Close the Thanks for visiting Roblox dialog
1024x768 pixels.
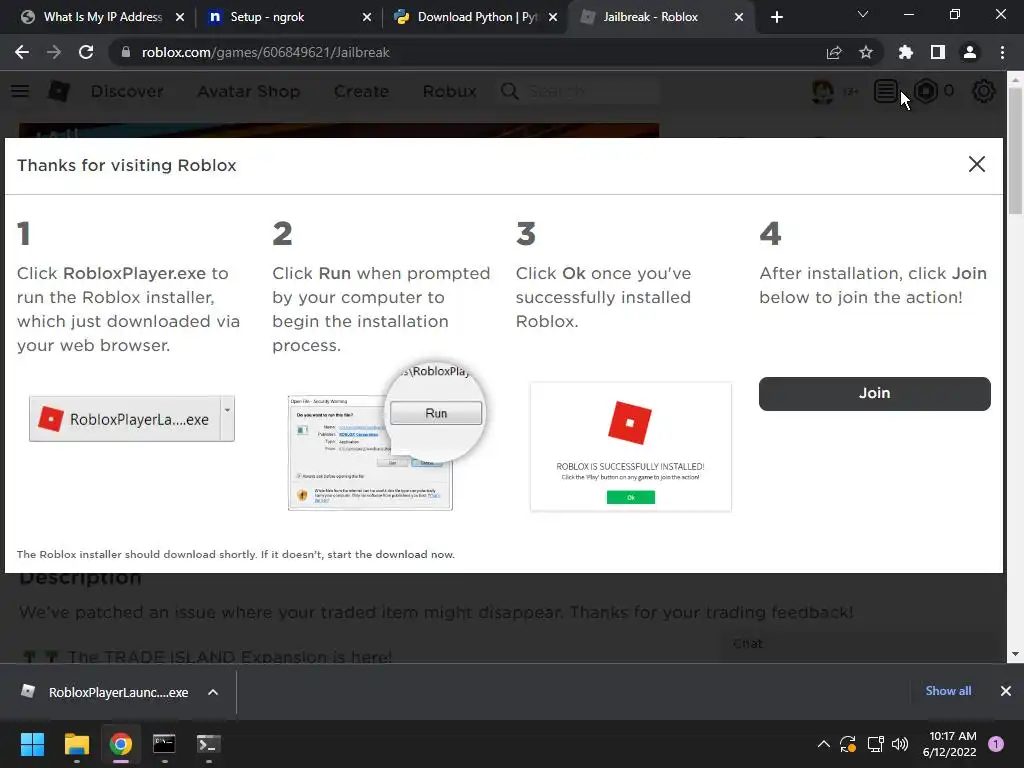point(976,164)
